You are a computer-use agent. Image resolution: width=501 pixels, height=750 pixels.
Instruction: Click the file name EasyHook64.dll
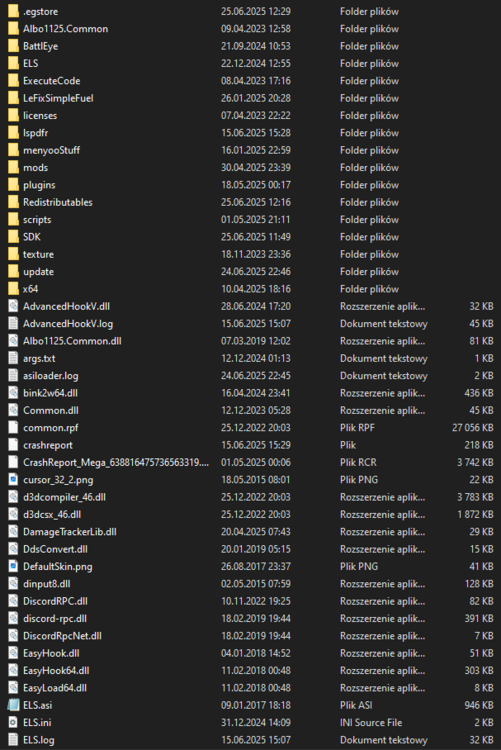[x=56, y=670]
